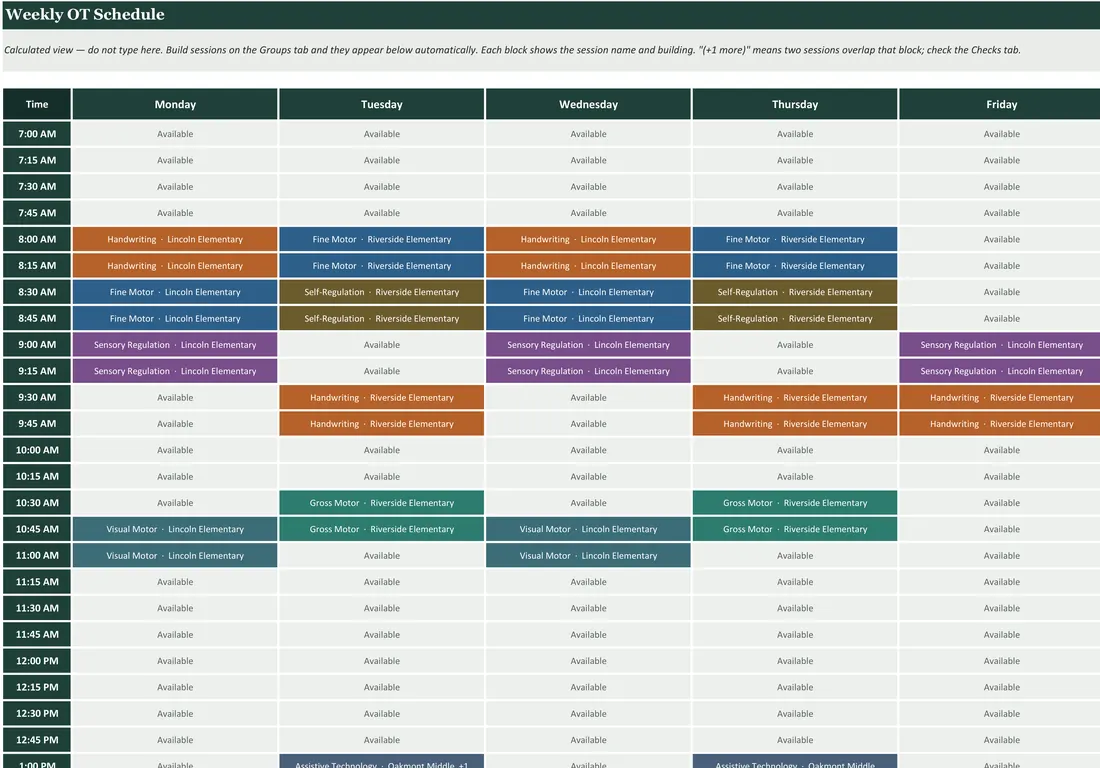This screenshot has width=1100, height=768.
Task: Select Thursday 8:15 AM Fine Motor Riverside block
Action: pyautogui.click(x=795, y=265)
